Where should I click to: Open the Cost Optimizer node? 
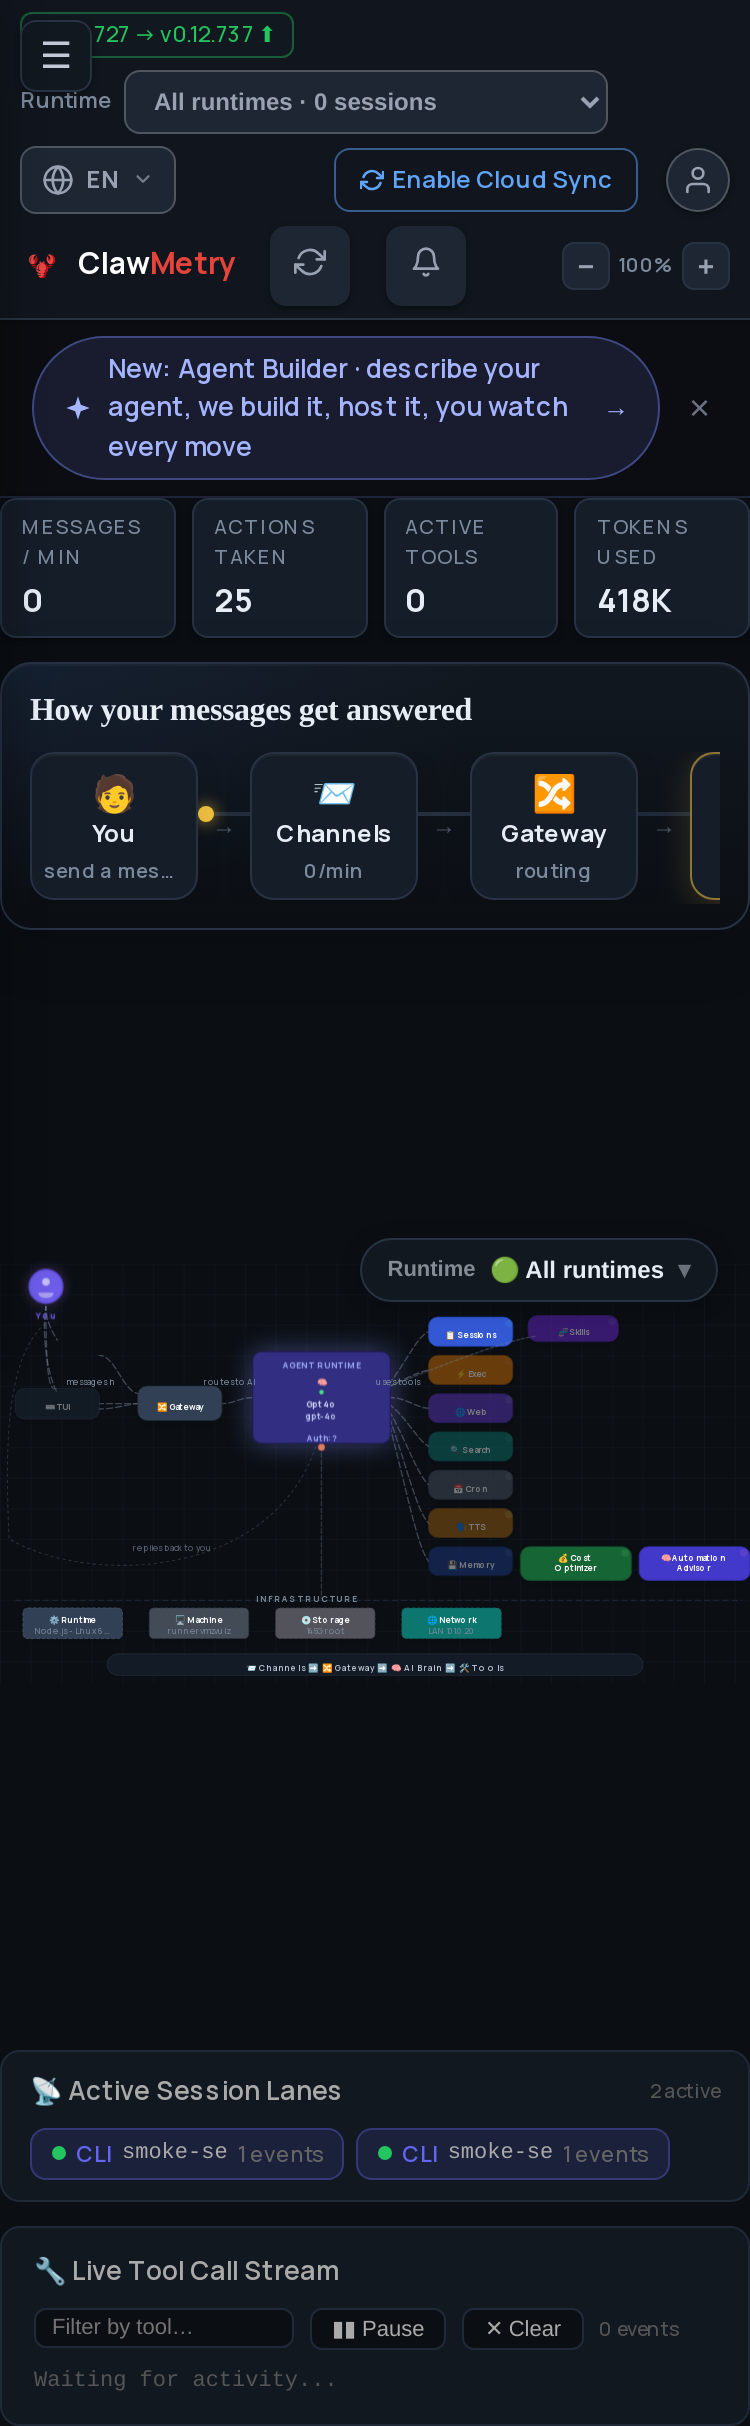[x=576, y=1563]
